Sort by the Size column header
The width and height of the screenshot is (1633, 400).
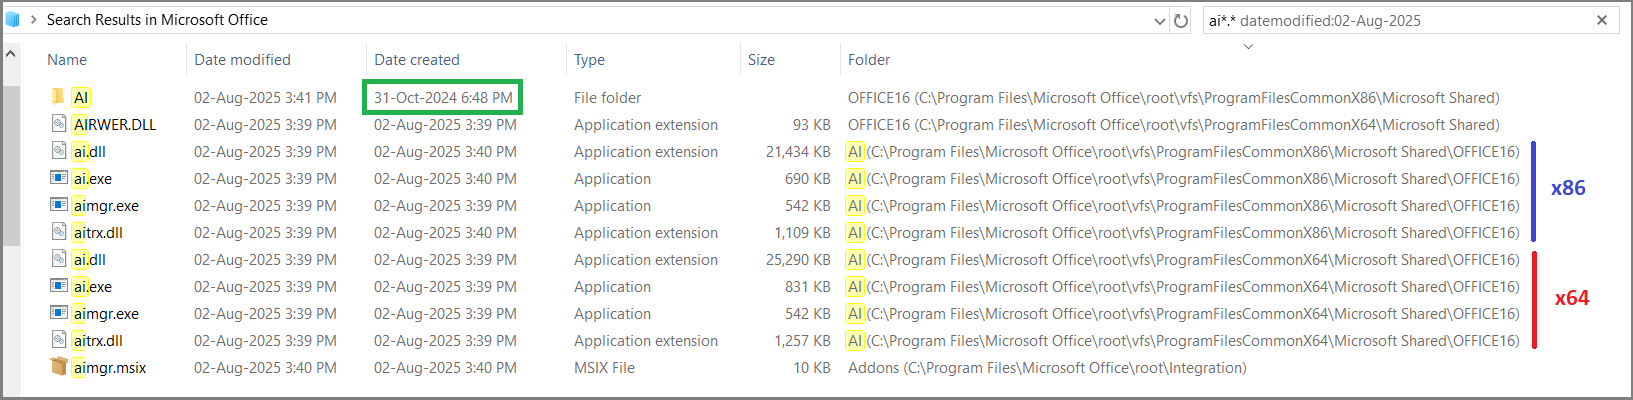click(x=761, y=60)
